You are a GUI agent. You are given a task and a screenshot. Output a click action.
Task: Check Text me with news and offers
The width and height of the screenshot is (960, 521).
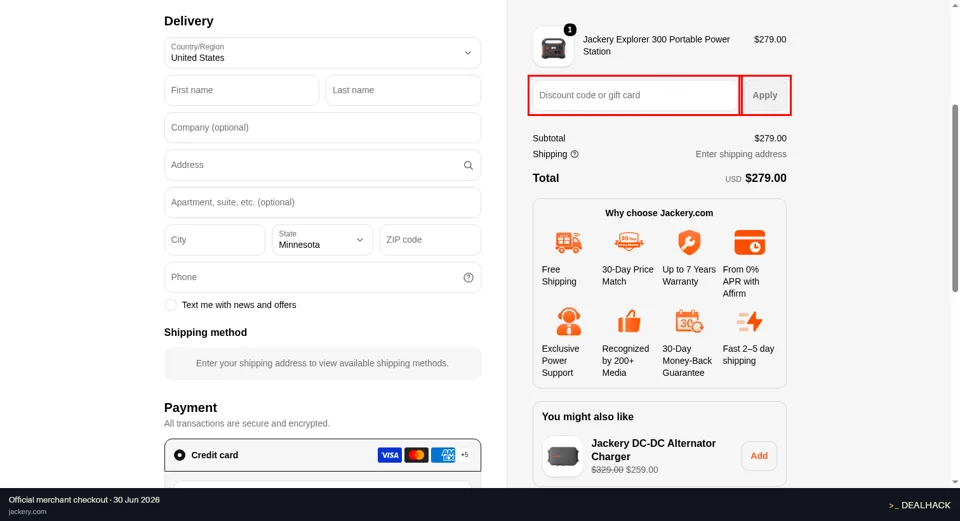point(171,305)
